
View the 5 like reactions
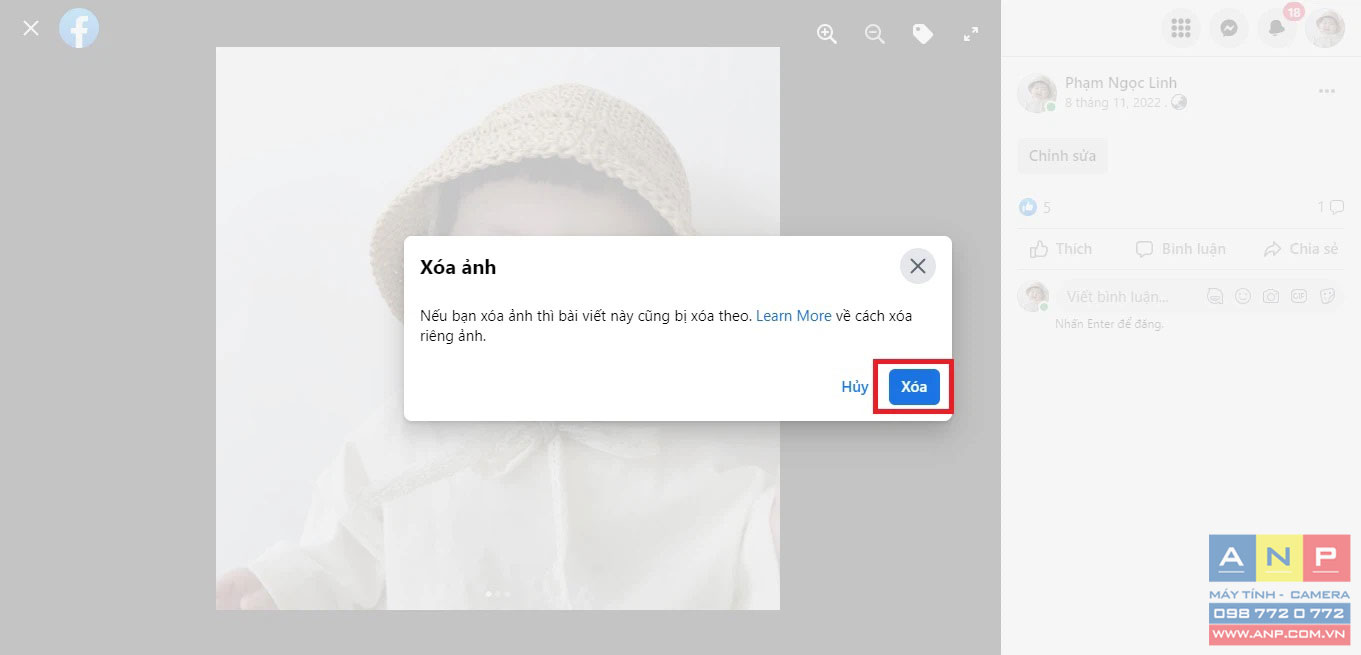coord(1035,208)
